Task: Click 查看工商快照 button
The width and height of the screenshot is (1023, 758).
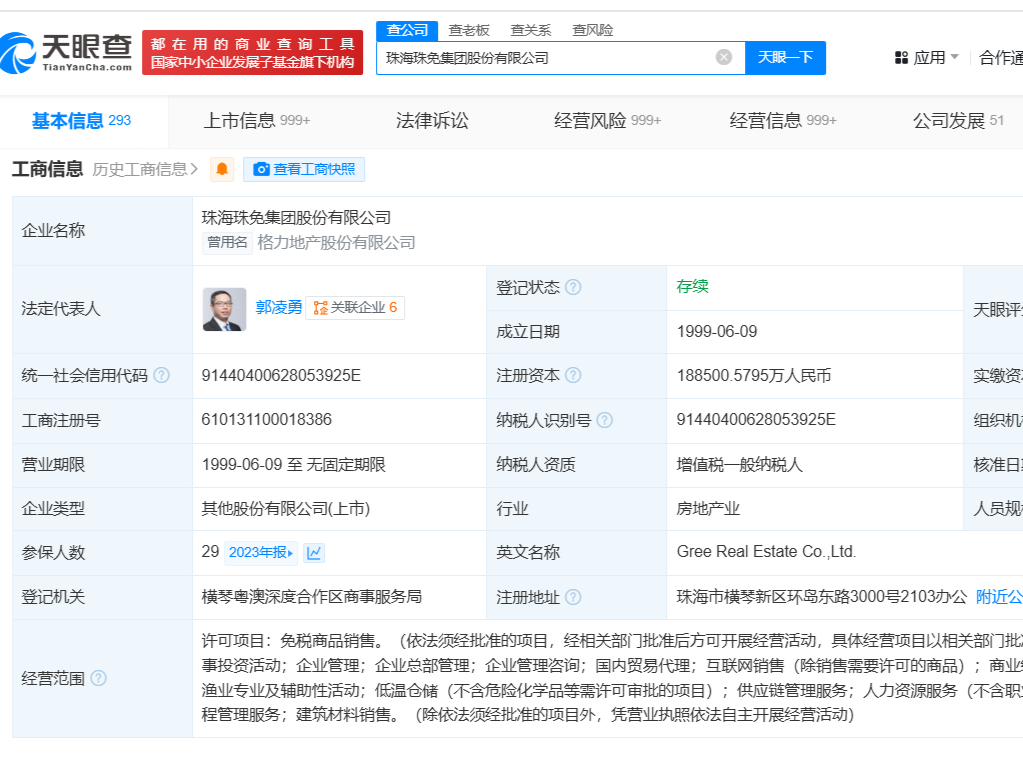Action: click(304, 169)
